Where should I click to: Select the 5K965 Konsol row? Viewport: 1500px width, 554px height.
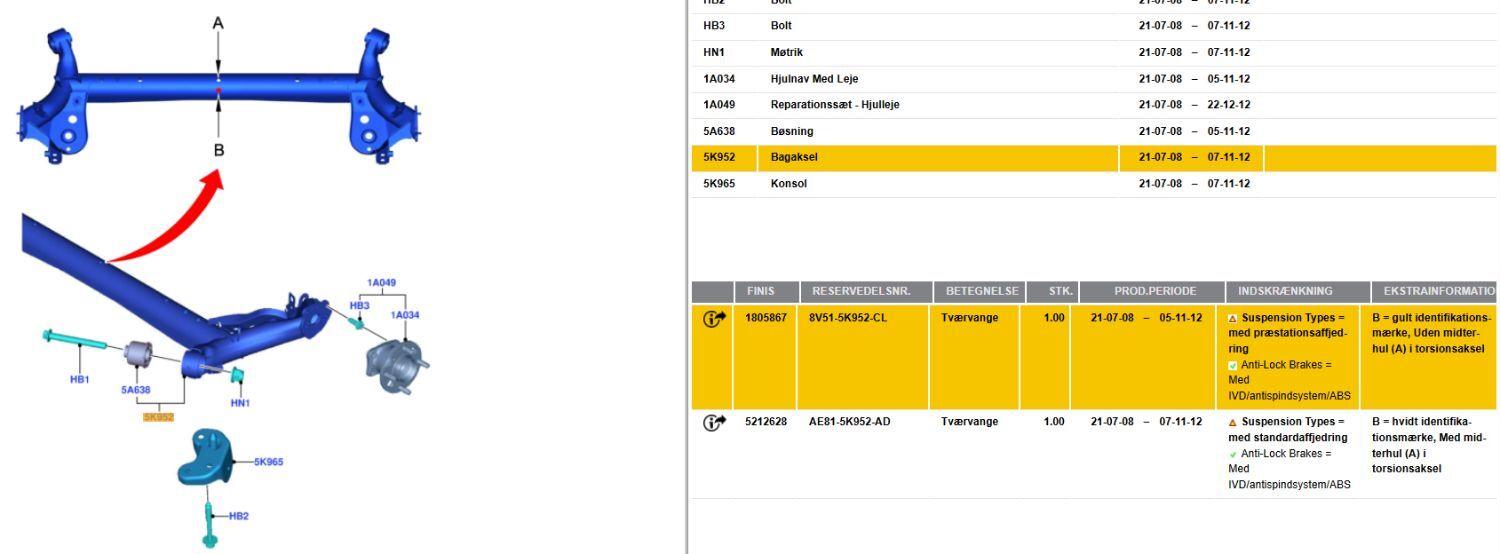(x=788, y=184)
